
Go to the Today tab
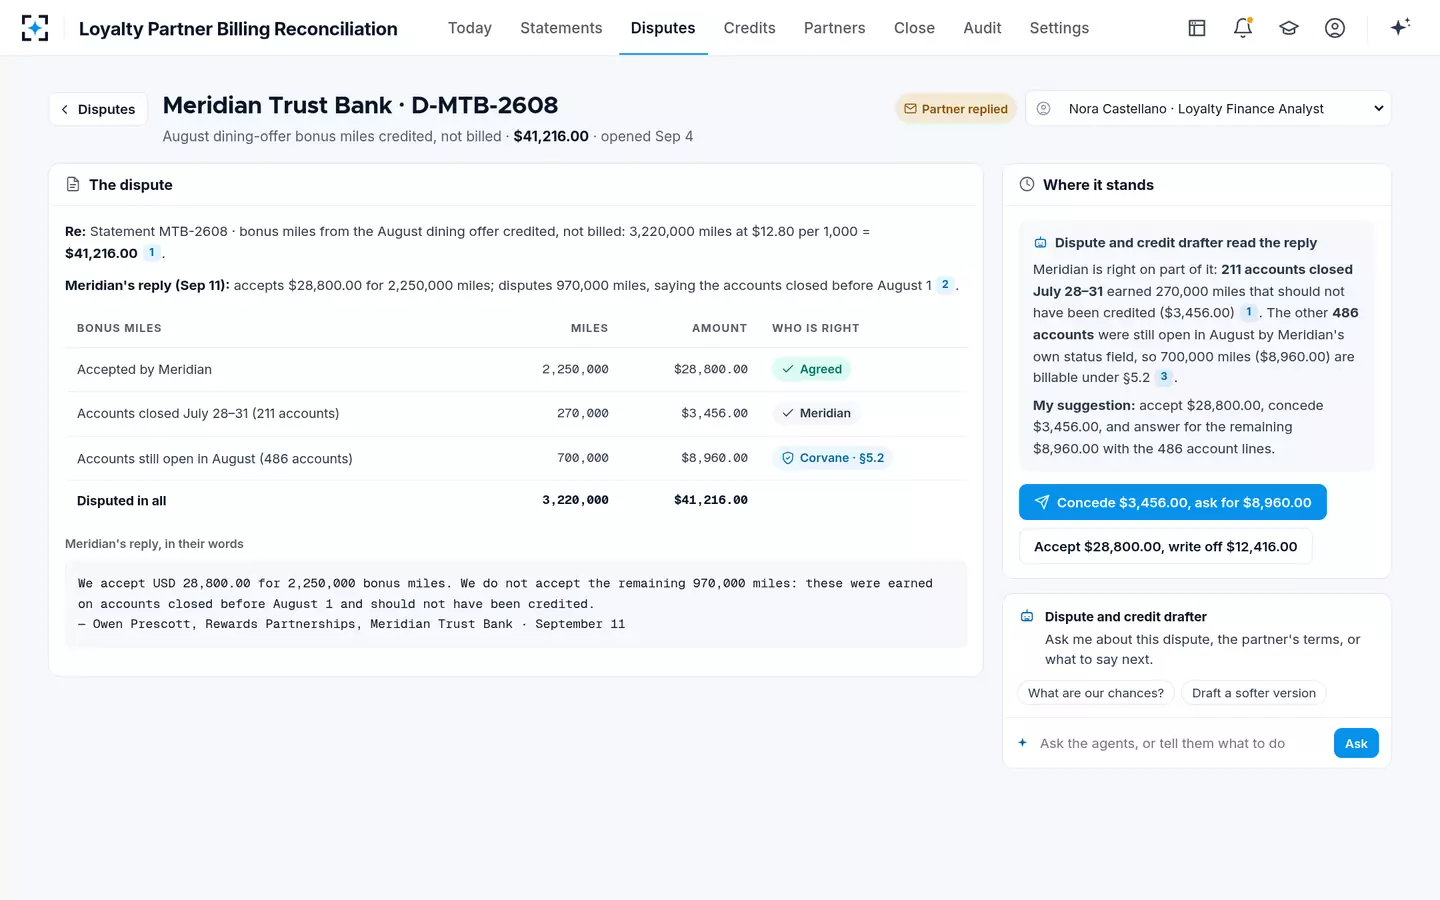click(x=470, y=28)
